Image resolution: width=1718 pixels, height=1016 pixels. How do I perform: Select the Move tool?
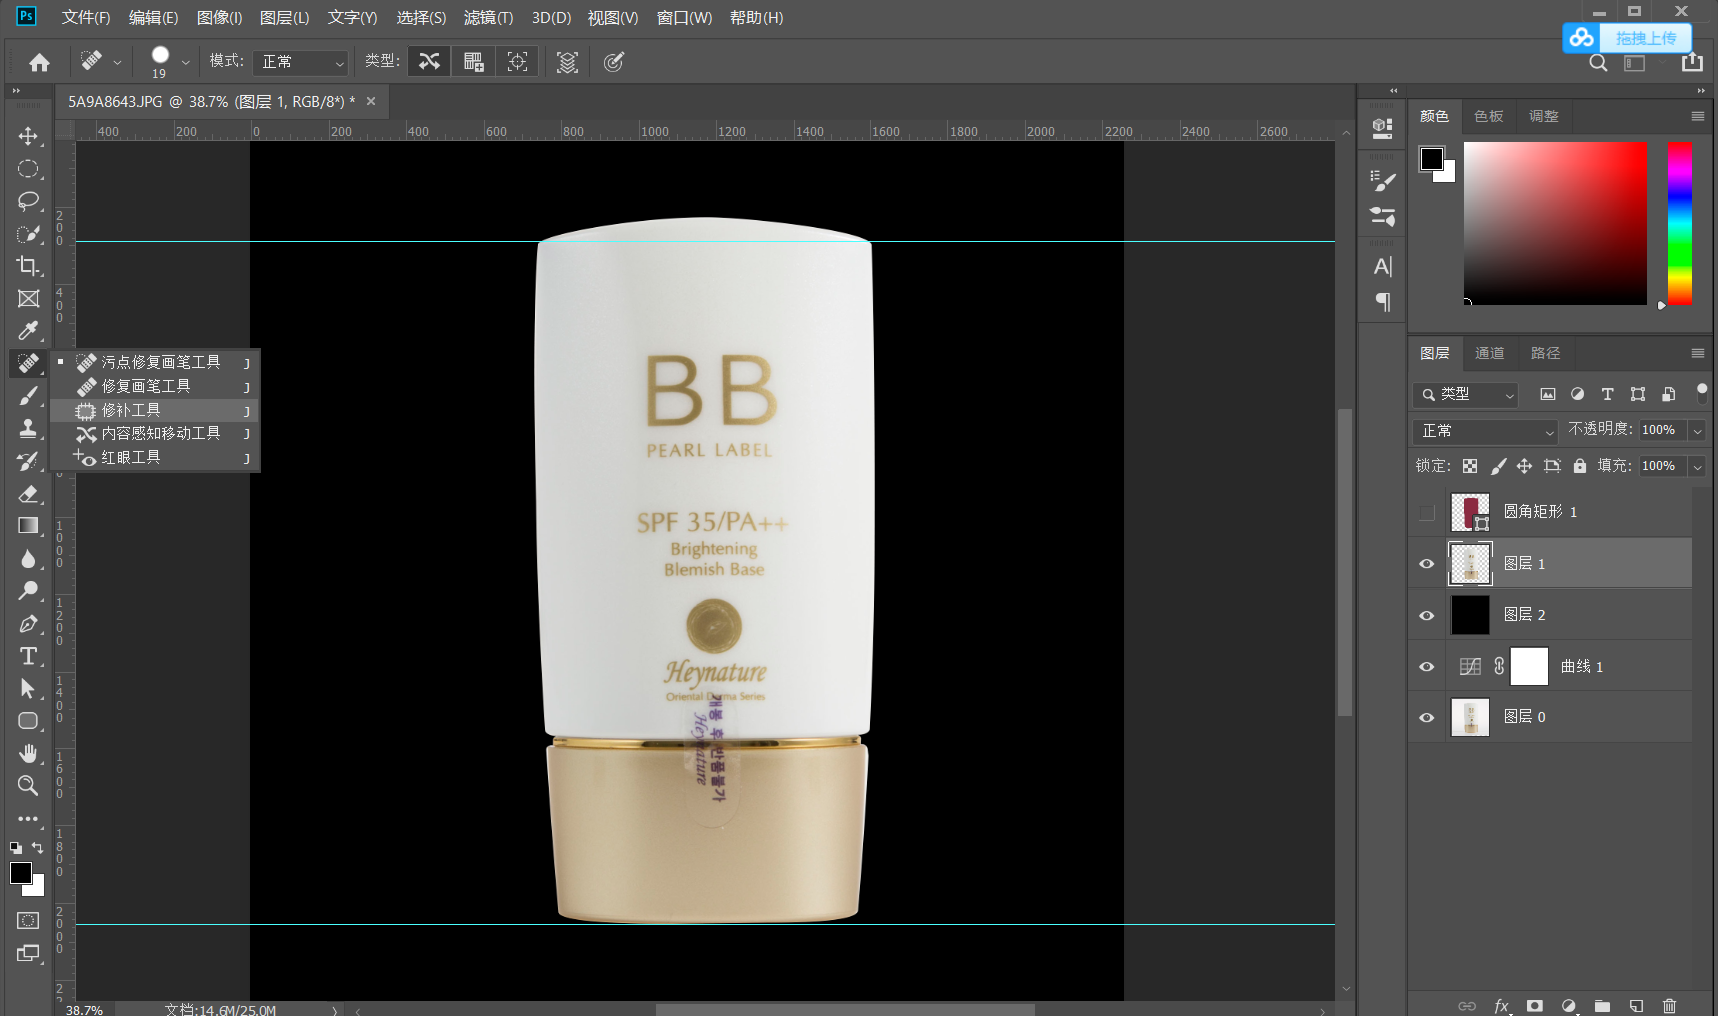(x=28, y=136)
